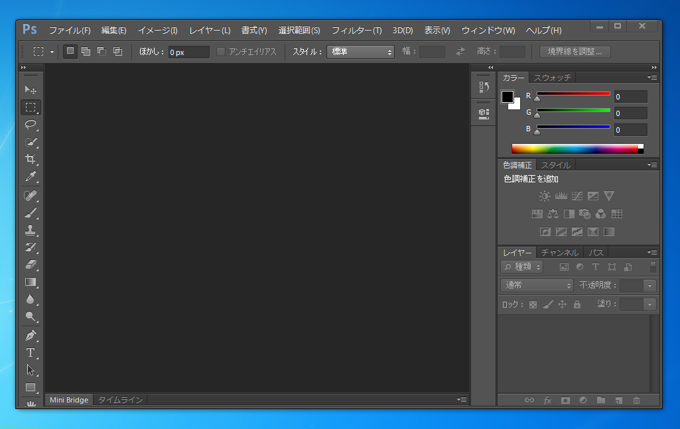Select the Lasso tool
This screenshot has width=680, height=429.
[x=30, y=124]
